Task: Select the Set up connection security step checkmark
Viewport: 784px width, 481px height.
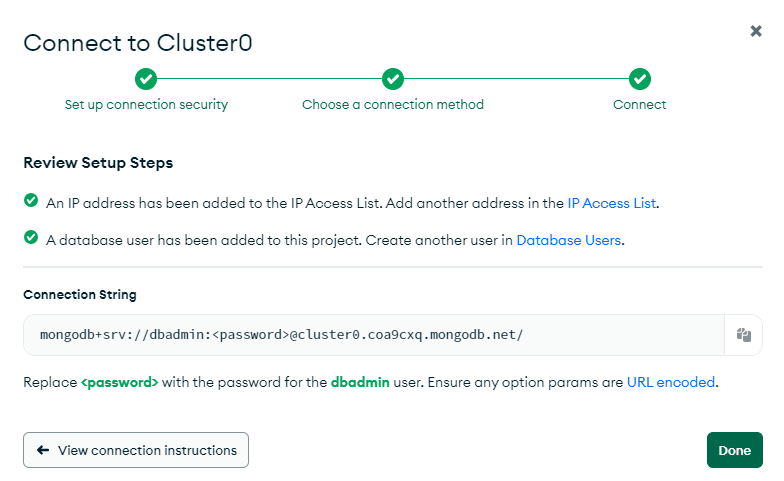Action: 146,79
